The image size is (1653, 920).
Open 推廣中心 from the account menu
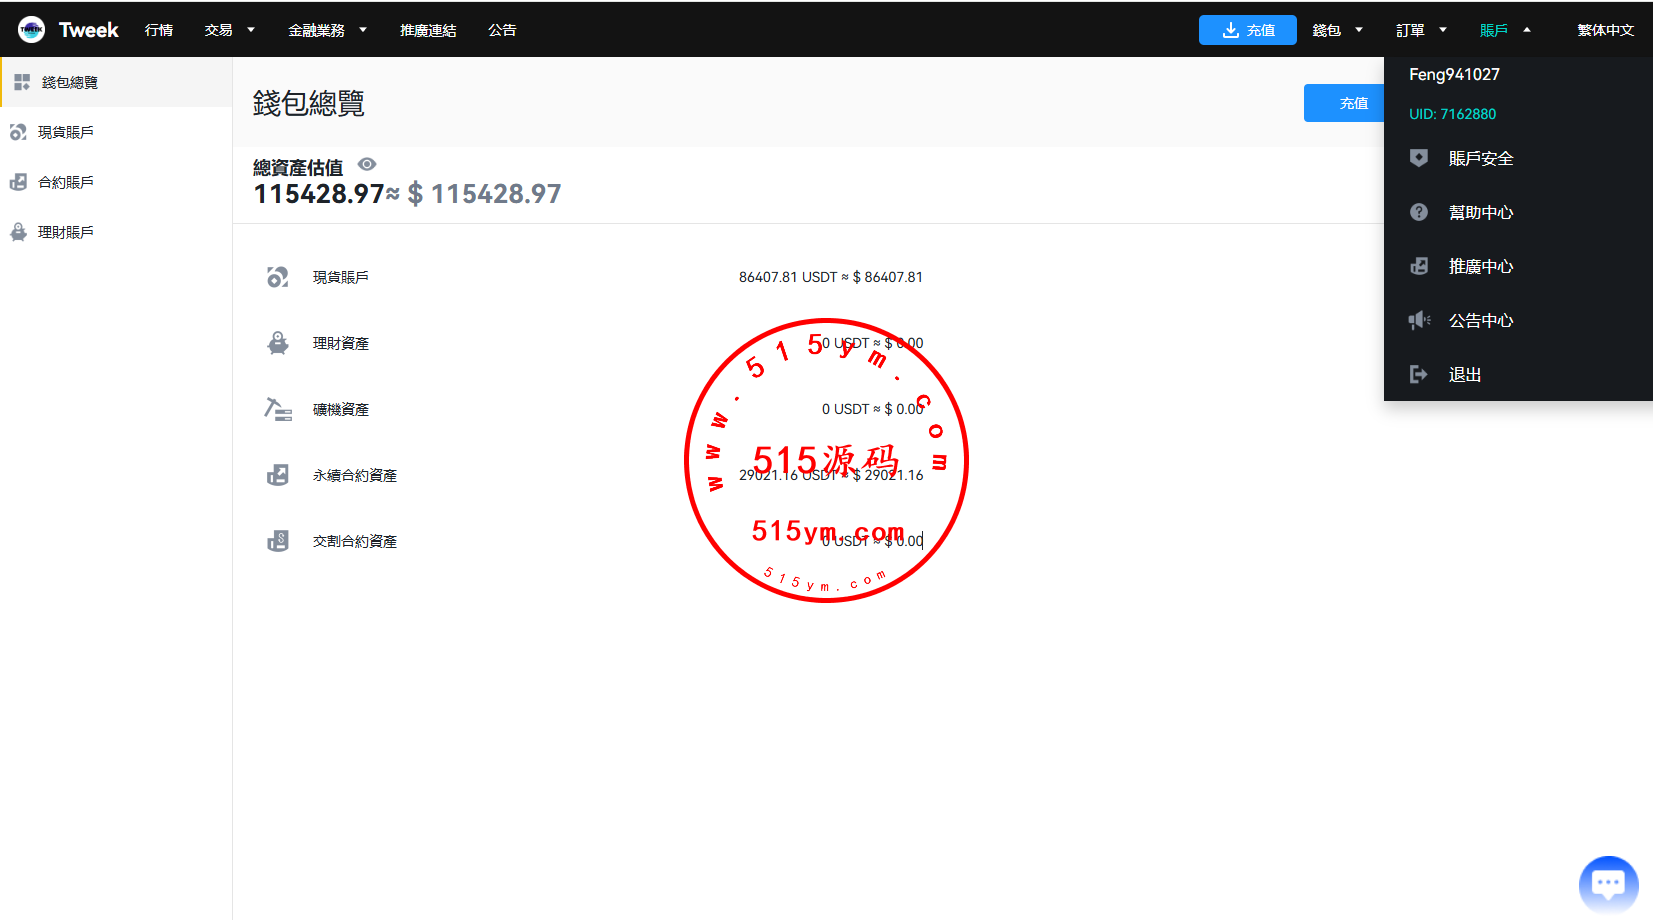[x=1480, y=266]
